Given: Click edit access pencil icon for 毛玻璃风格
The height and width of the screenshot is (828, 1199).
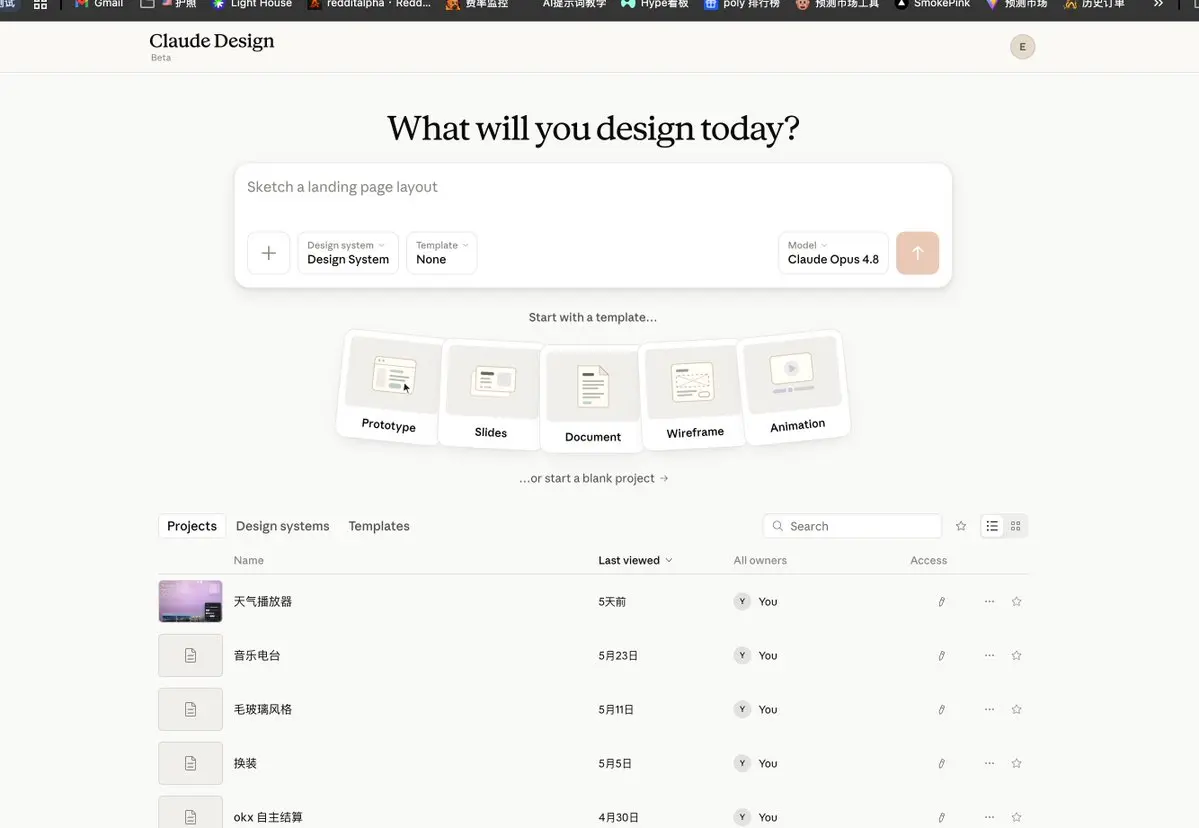Looking at the screenshot, I should [941, 709].
